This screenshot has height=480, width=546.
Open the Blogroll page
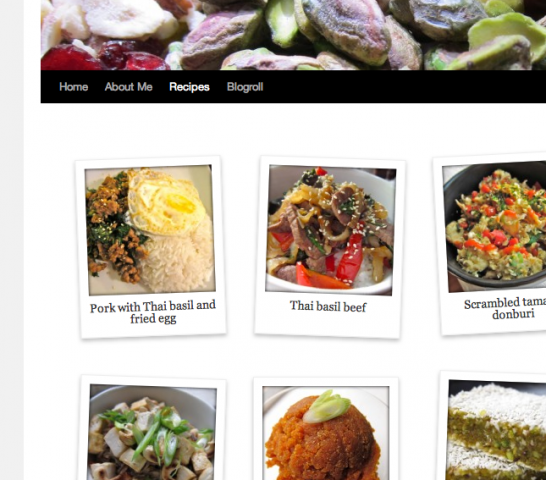click(245, 87)
